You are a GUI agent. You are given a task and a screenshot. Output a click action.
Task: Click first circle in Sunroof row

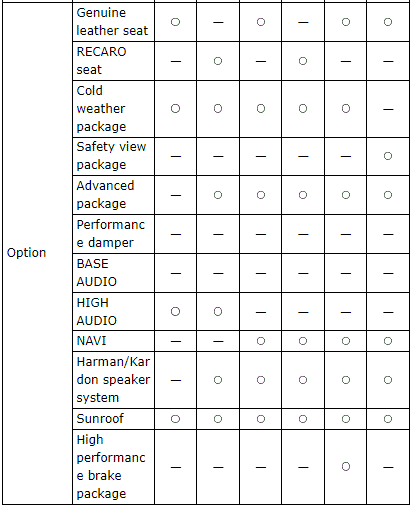tap(175, 419)
